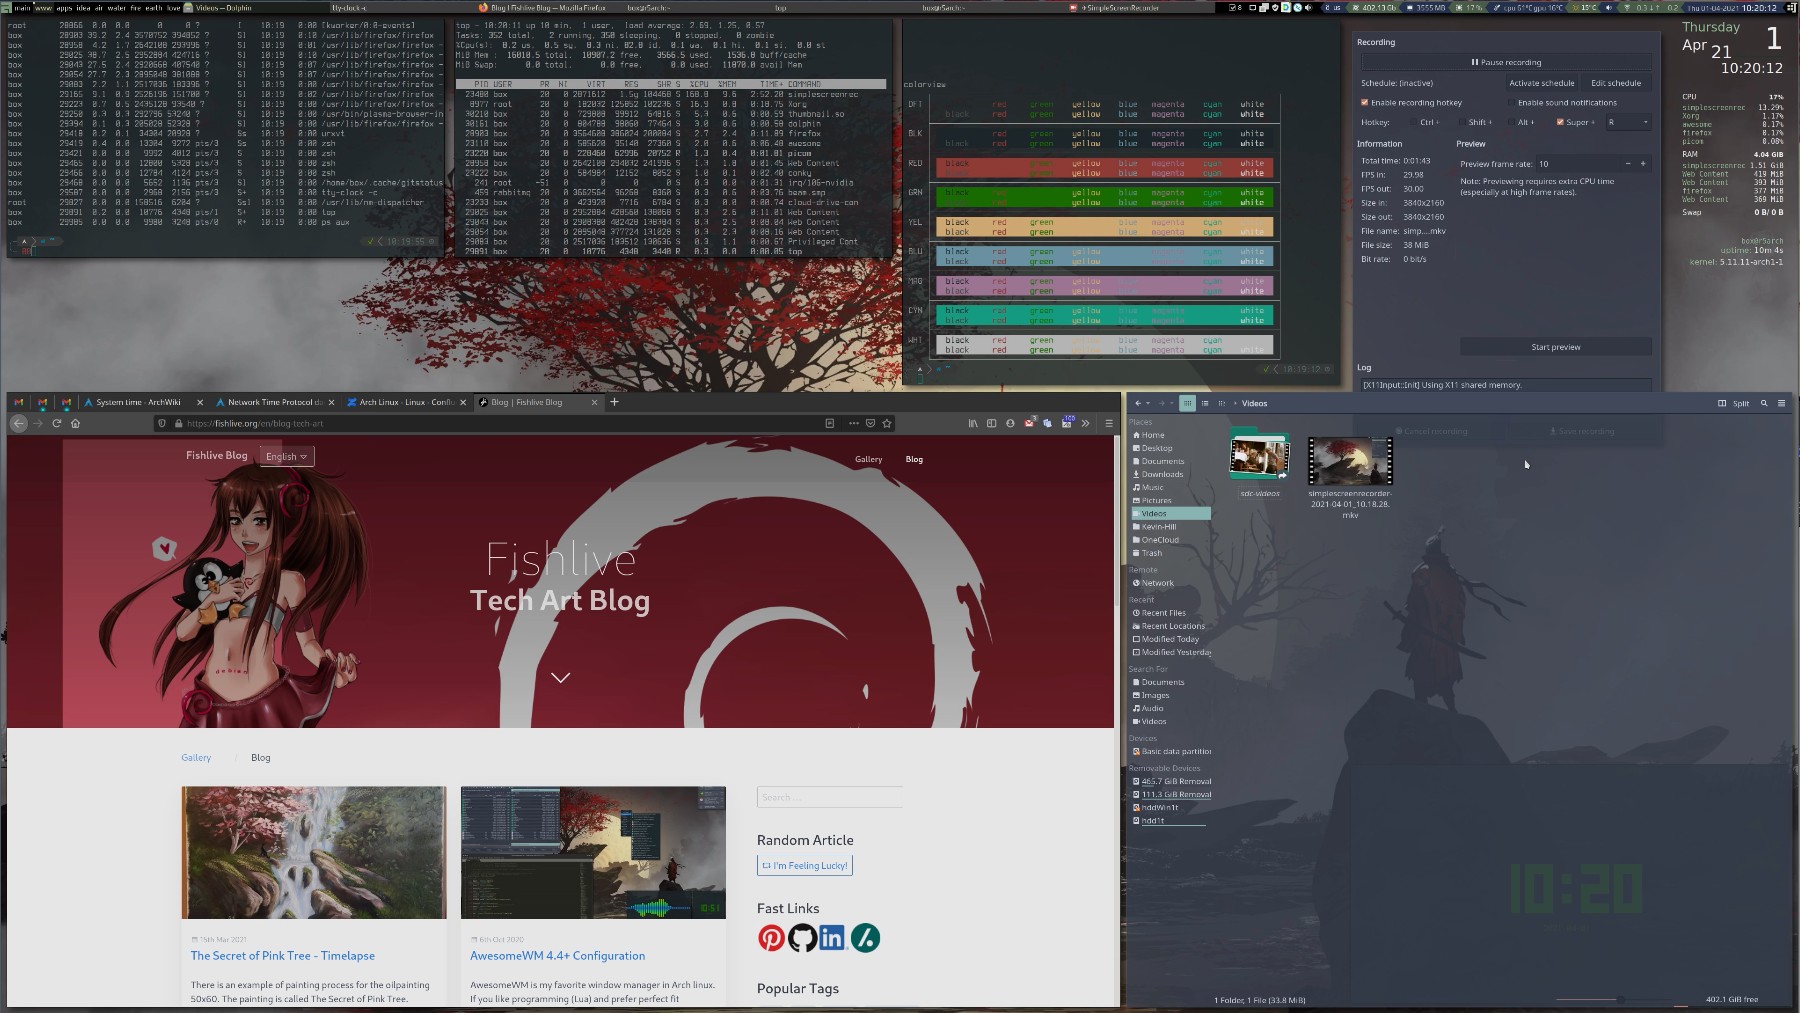Open The Secret of Pink Tree article link
This screenshot has height=1013, width=1800.
pyautogui.click(x=283, y=956)
